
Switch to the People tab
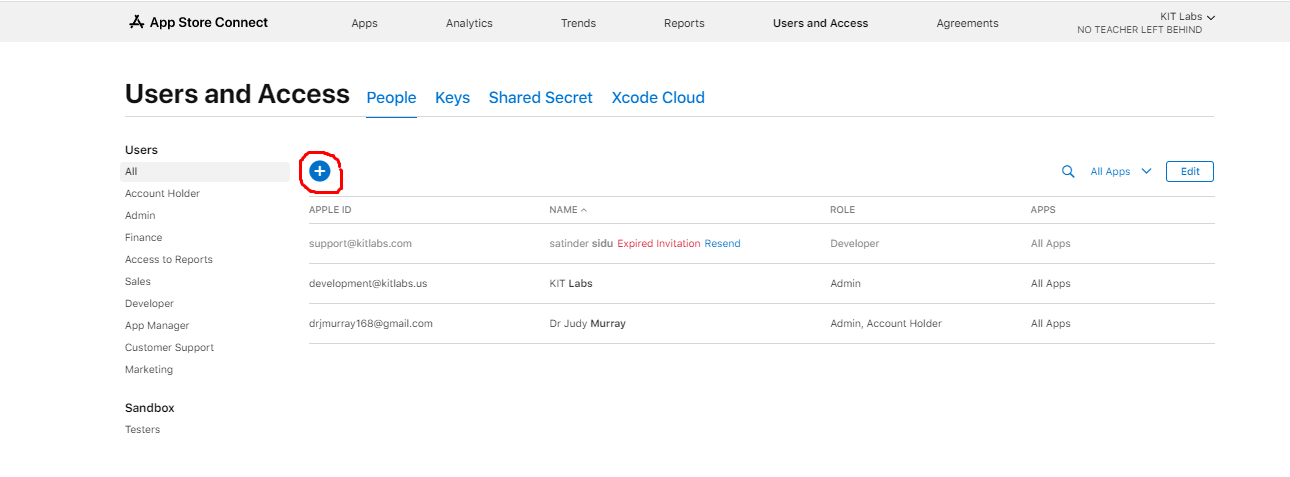(x=391, y=98)
